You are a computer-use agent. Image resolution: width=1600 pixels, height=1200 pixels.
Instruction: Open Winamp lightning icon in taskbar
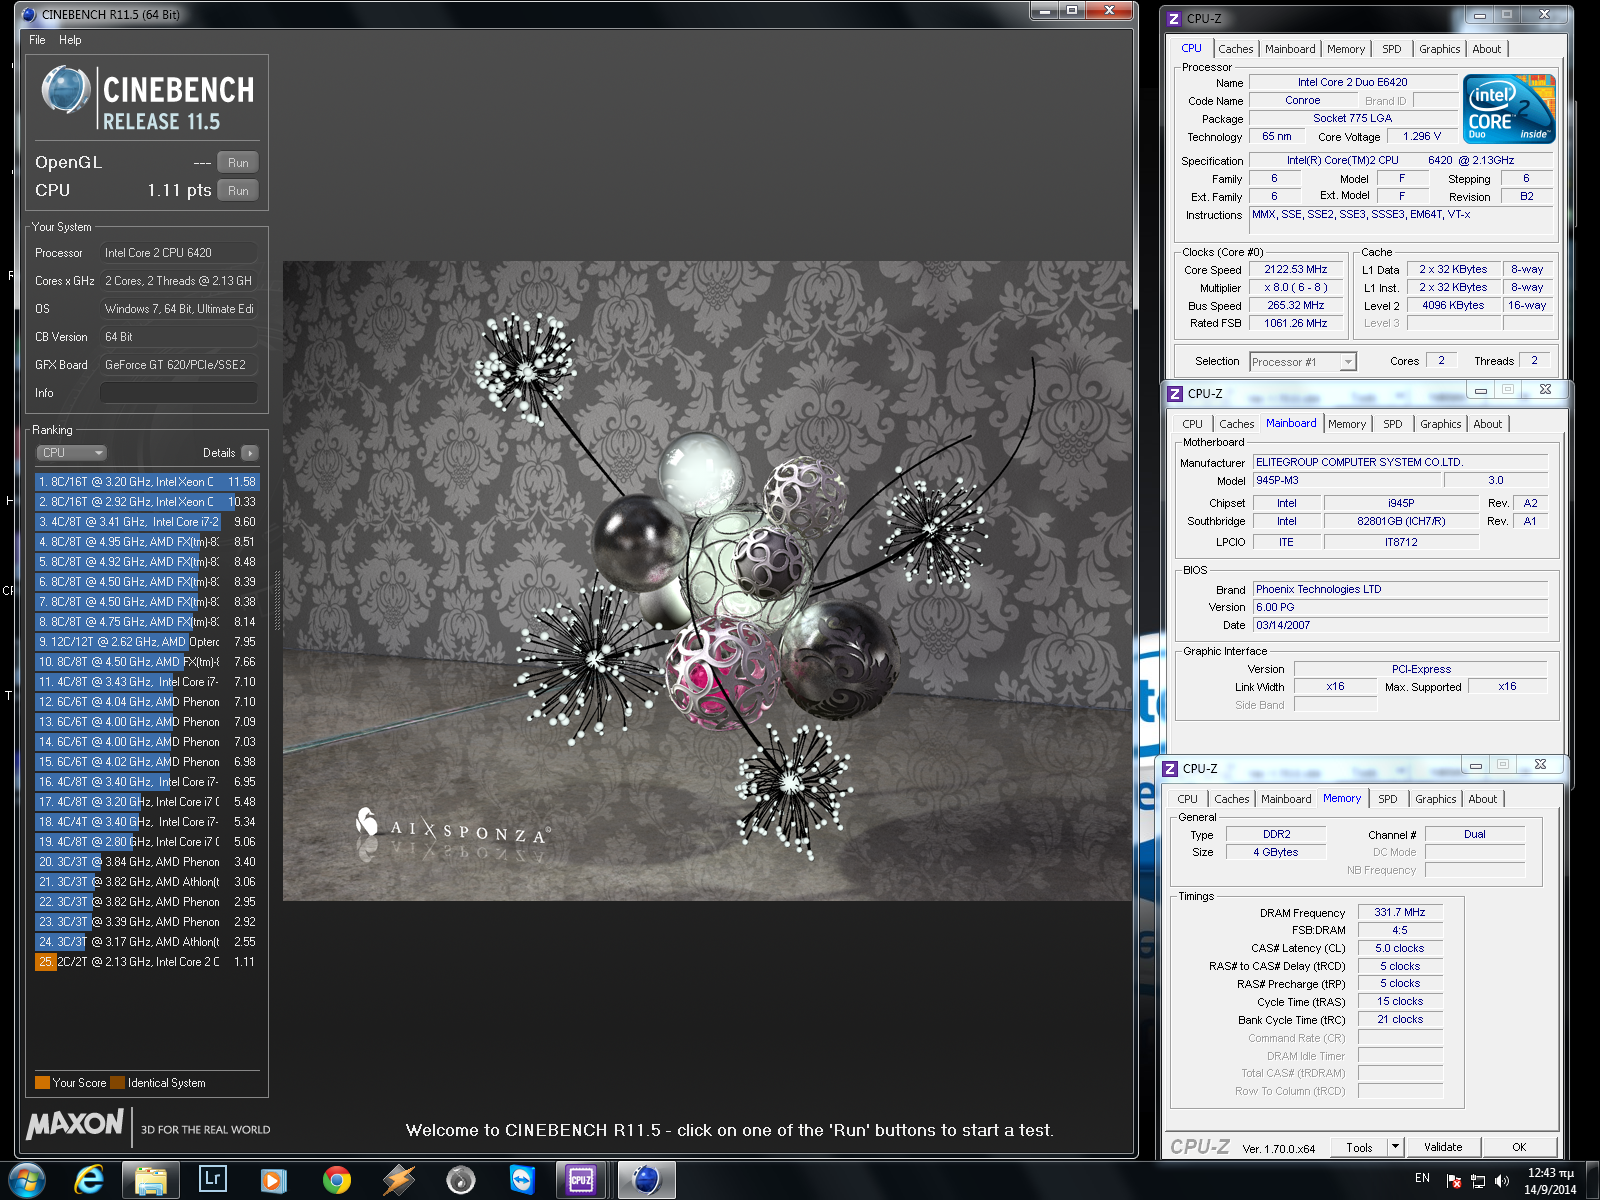pos(398,1180)
